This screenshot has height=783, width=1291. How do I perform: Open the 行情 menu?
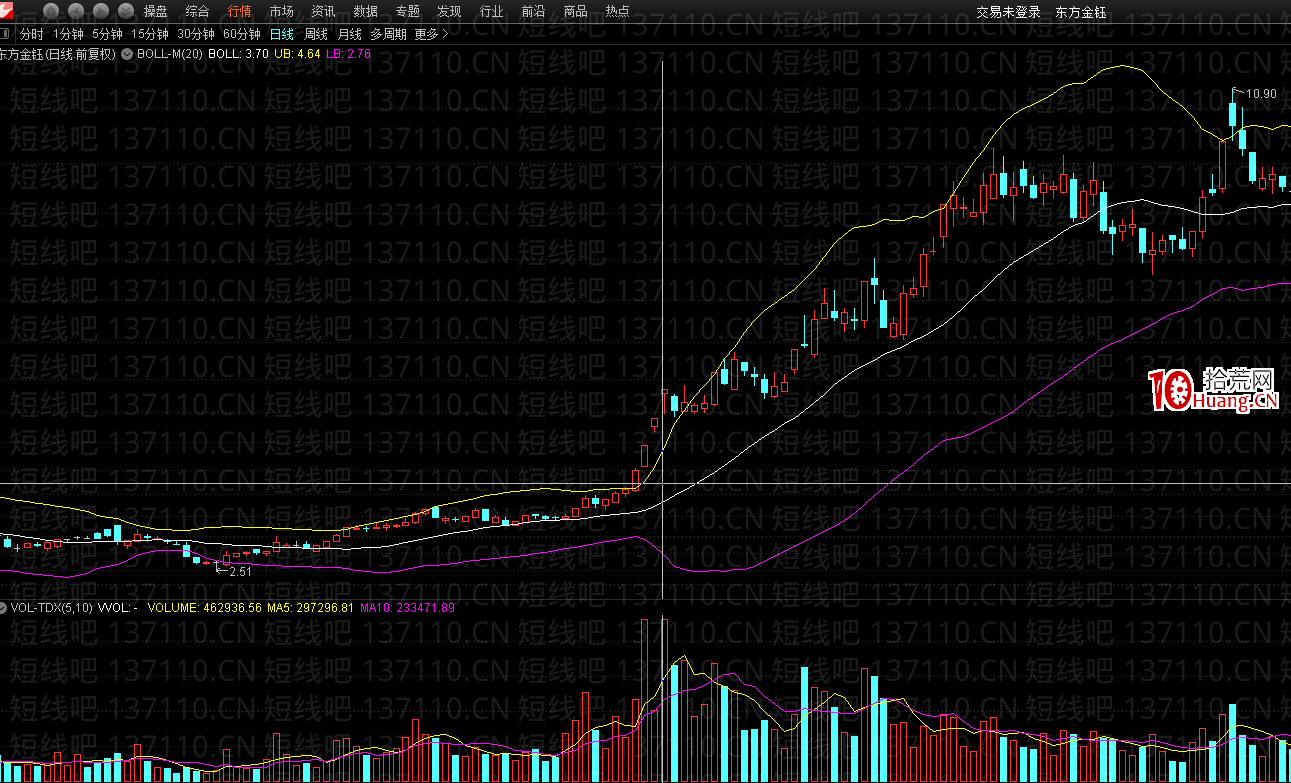[240, 12]
